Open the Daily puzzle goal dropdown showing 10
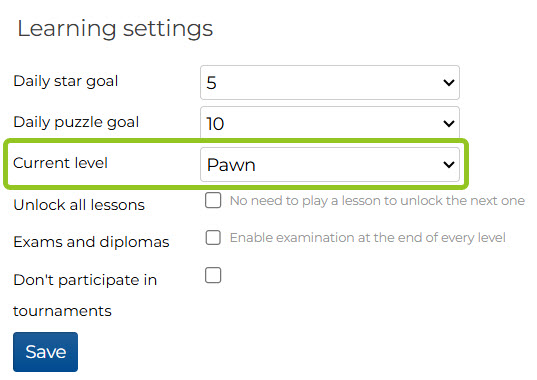The height and width of the screenshot is (380, 537). pyautogui.click(x=329, y=123)
